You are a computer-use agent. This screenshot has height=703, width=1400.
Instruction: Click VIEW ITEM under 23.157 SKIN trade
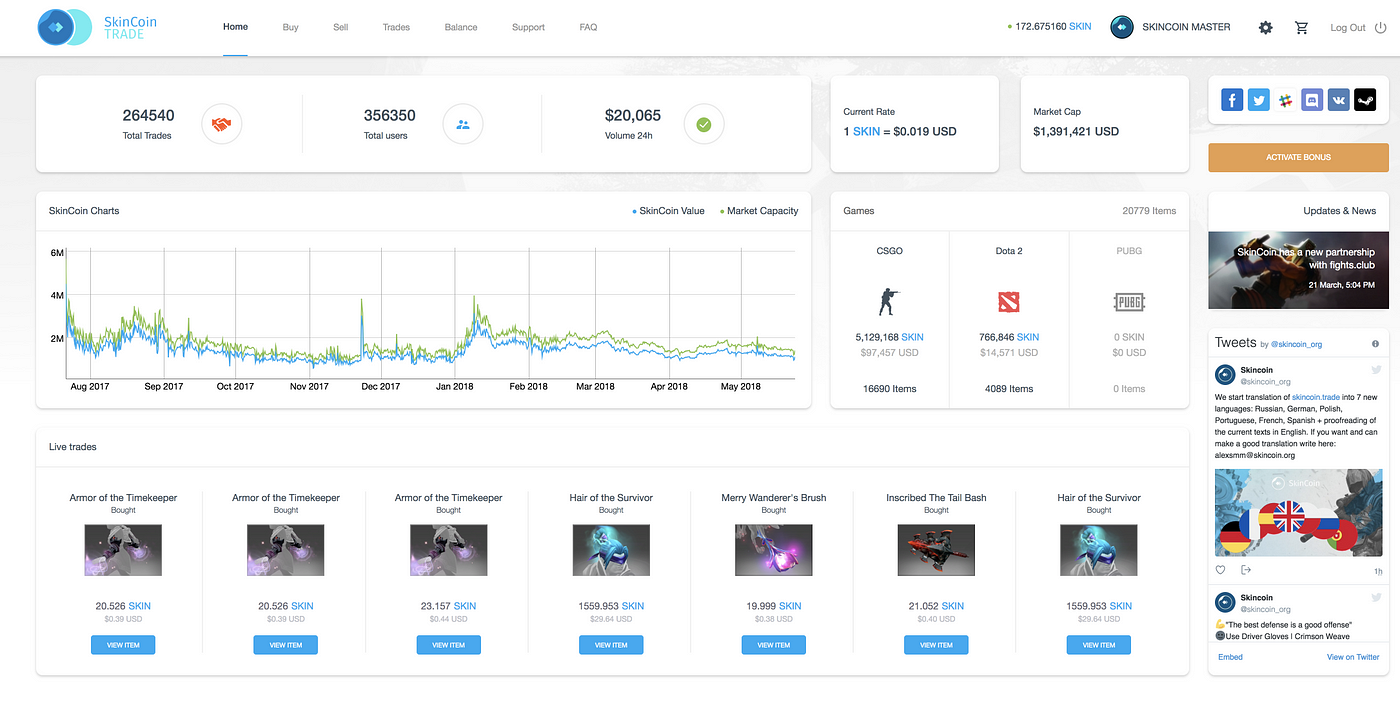[448, 645]
